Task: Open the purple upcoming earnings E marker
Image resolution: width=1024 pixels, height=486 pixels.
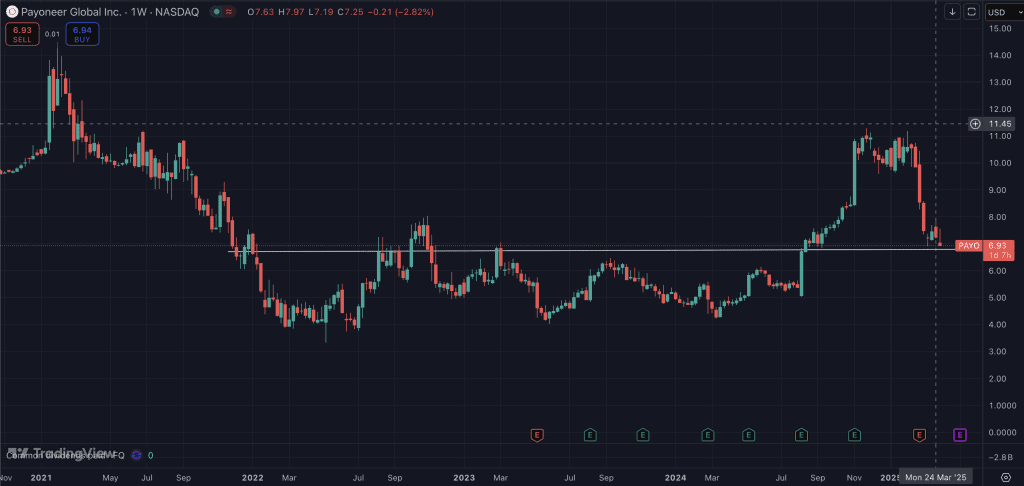Action: tap(960, 435)
